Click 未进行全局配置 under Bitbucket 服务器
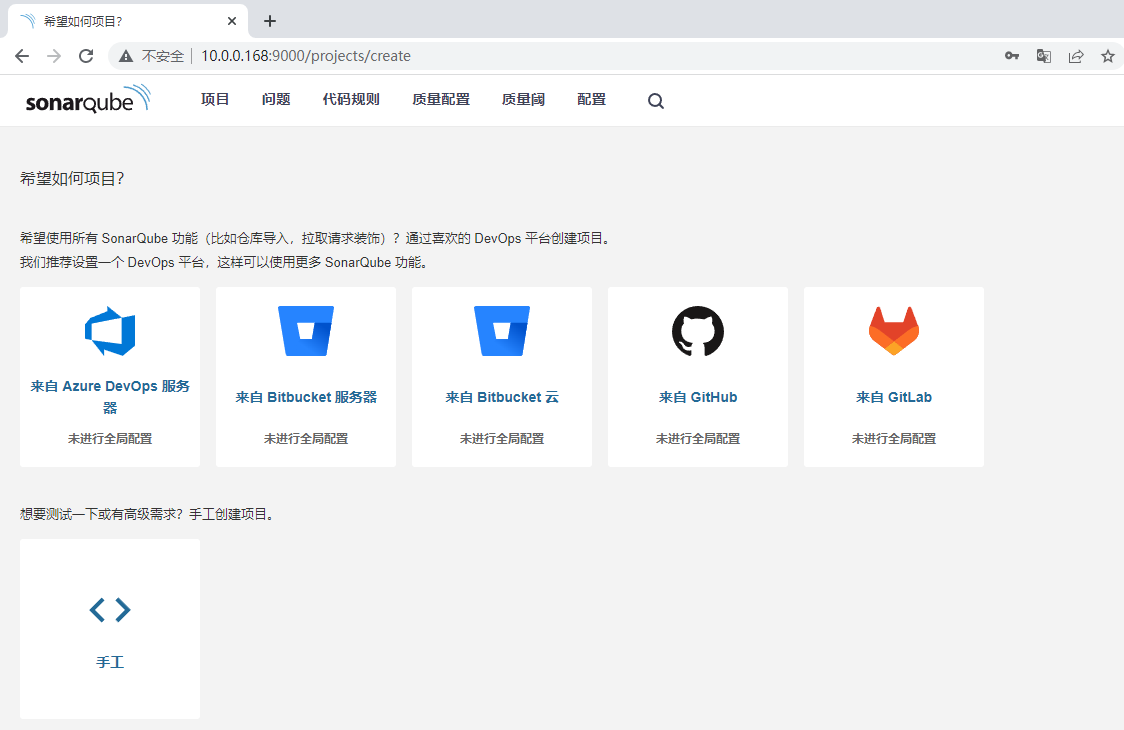 coord(306,438)
